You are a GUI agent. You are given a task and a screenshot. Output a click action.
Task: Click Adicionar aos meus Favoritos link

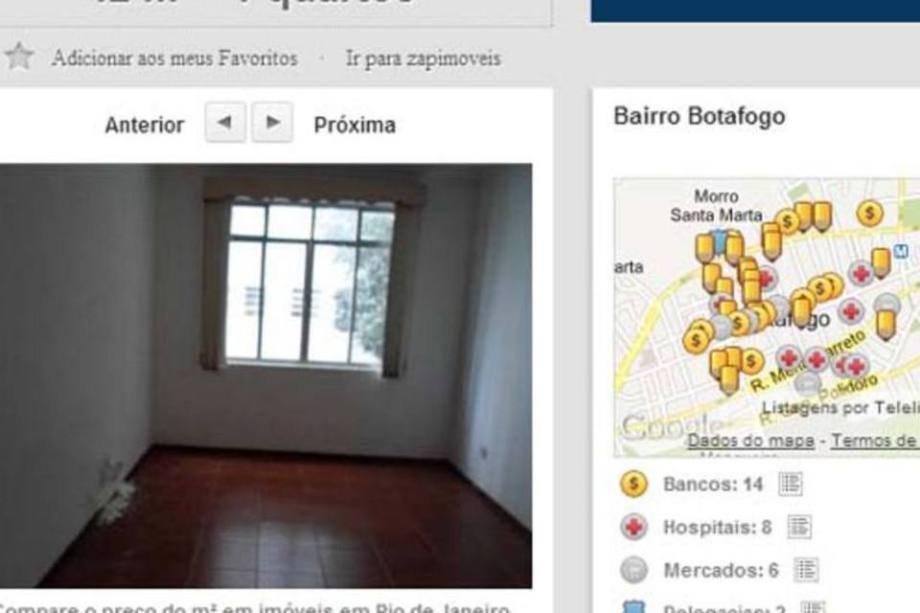(174, 58)
